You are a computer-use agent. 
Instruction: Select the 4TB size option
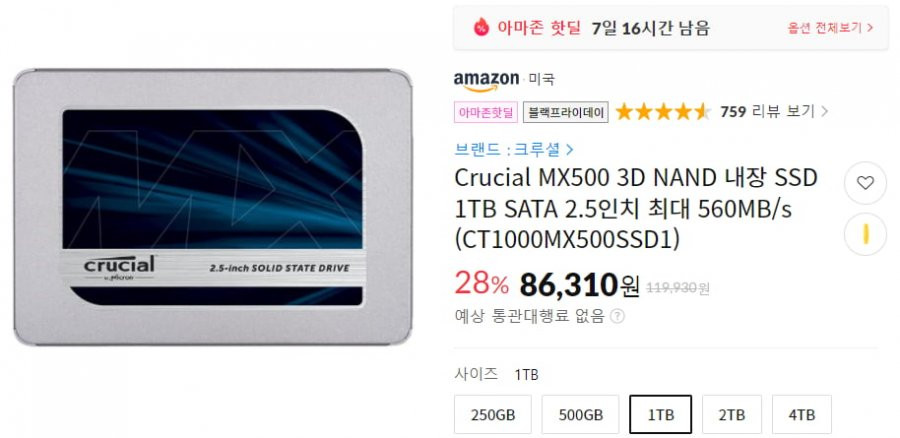coord(801,414)
